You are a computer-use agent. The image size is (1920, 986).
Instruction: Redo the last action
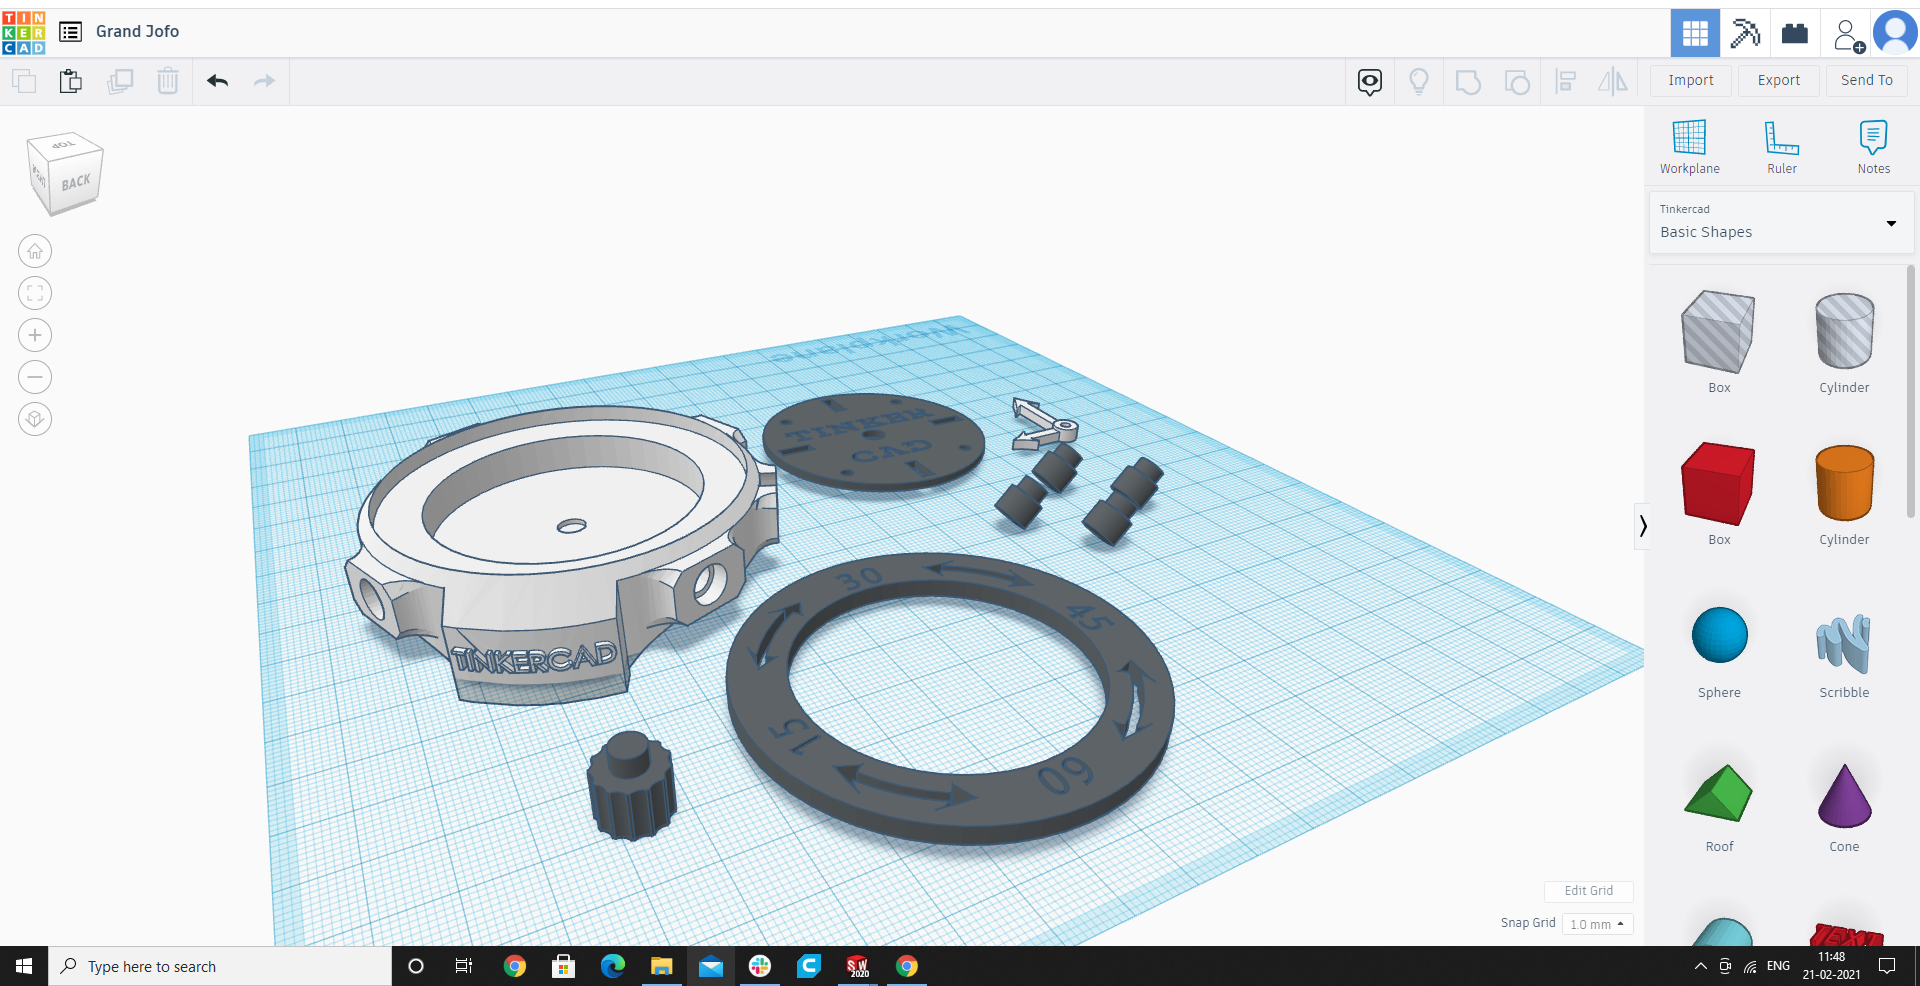click(264, 81)
